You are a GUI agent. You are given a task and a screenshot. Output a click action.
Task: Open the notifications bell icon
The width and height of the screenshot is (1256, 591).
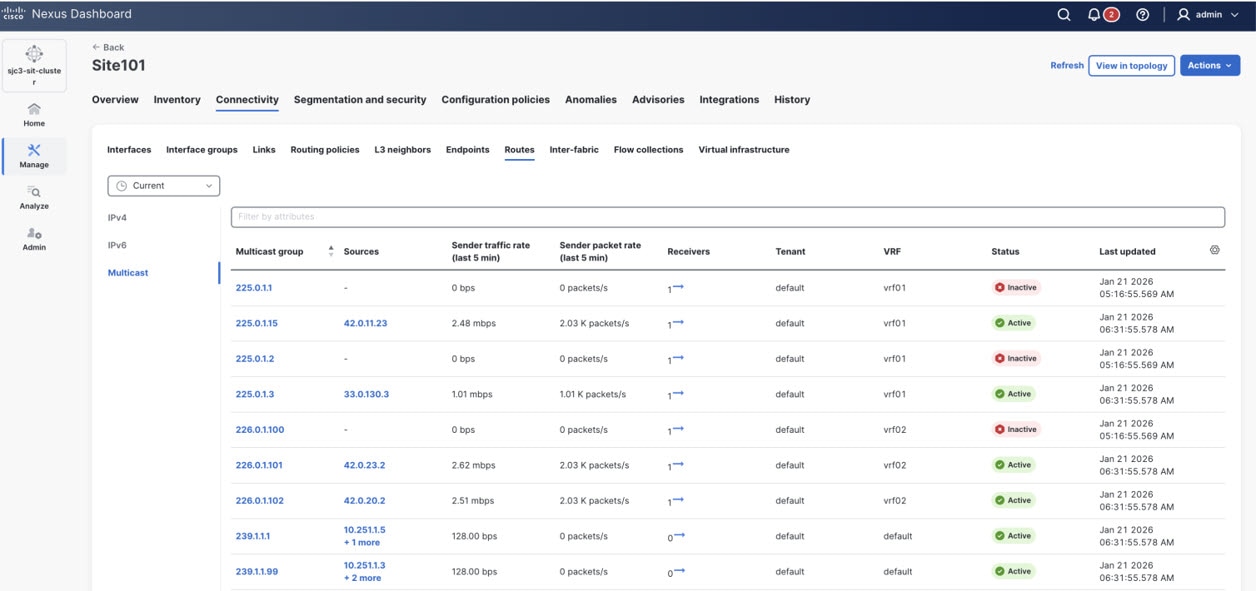point(1094,15)
